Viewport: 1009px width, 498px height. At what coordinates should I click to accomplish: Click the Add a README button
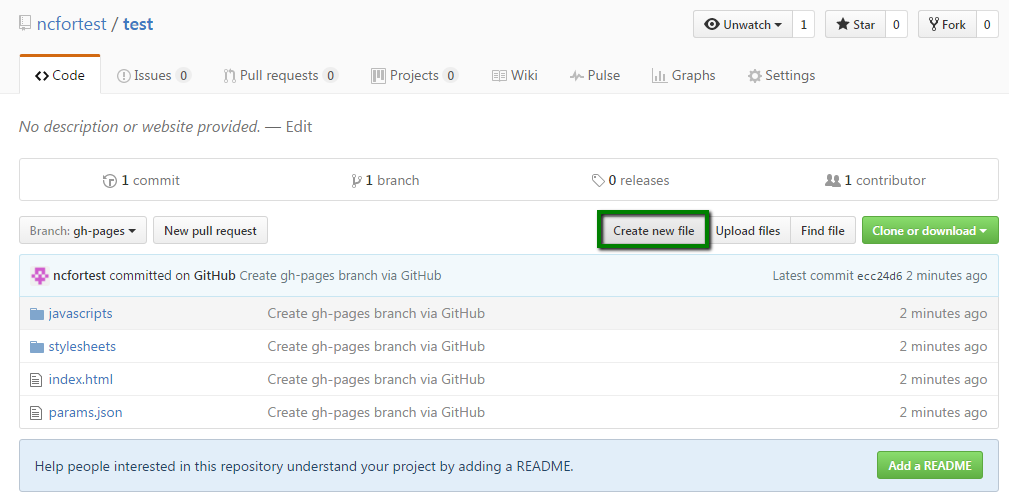coord(930,465)
